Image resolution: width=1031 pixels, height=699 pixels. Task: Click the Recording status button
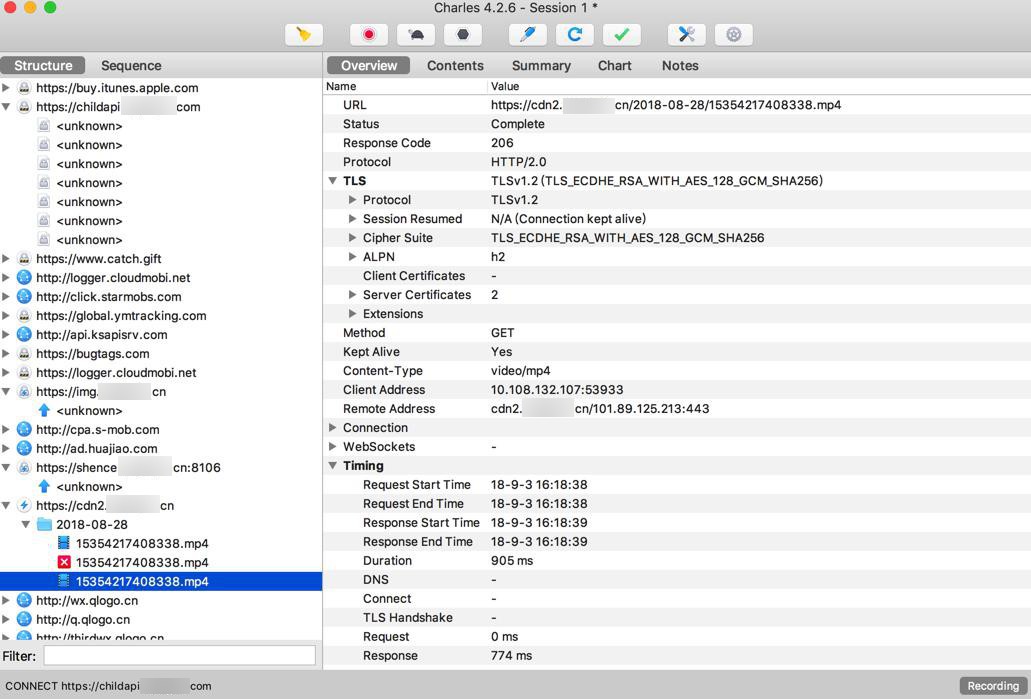point(993,686)
